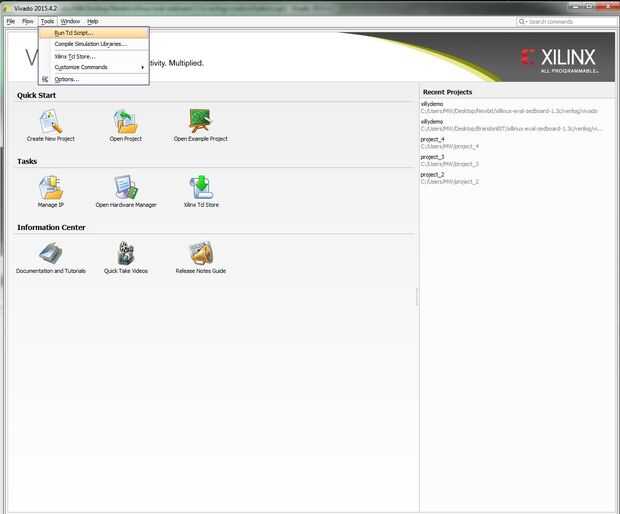This screenshot has height=514, width=620.
Task: Open the Help menu
Action: 93,21
